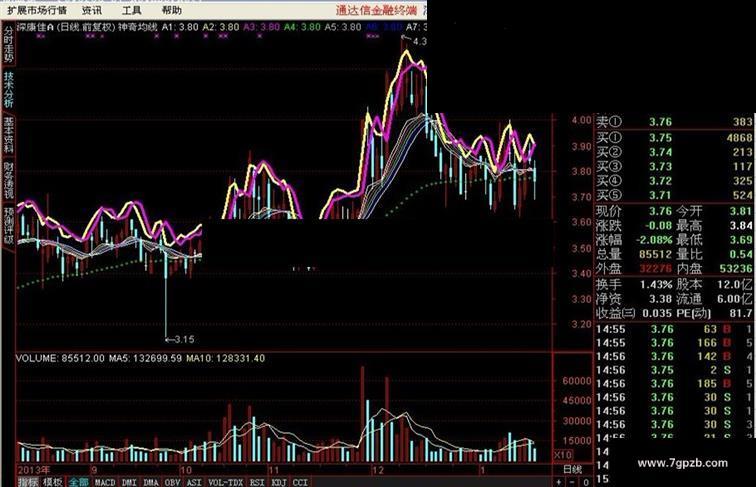Click the 买⑤ bid row priced 3.71
Image resolution: width=756 pixels, height=487 pixels.
click(x=674, y=196)
